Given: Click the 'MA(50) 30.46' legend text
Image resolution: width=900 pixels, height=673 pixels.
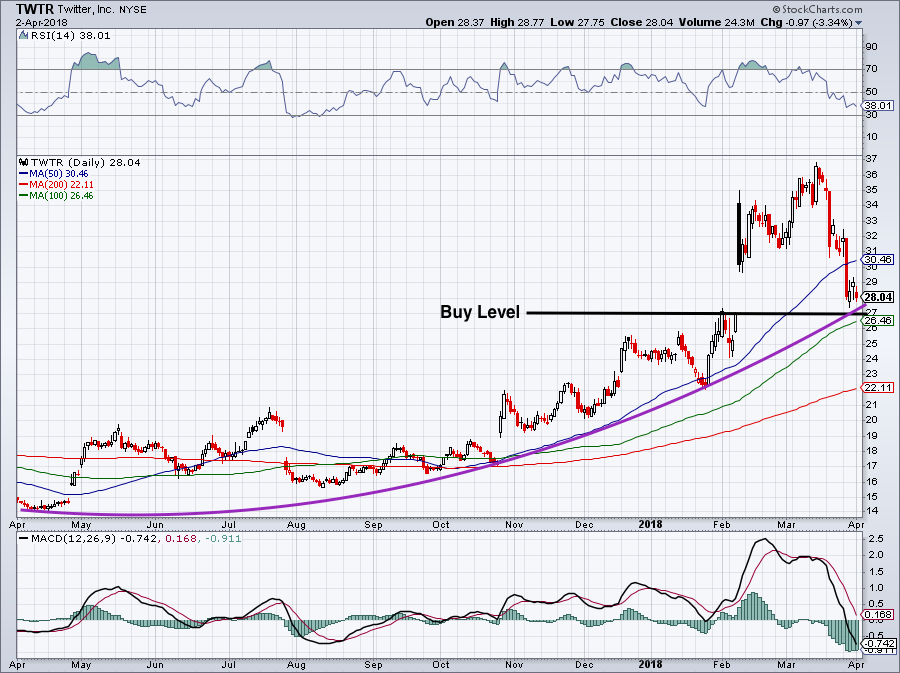Looking at the screenshot, I should coord(60,173).
